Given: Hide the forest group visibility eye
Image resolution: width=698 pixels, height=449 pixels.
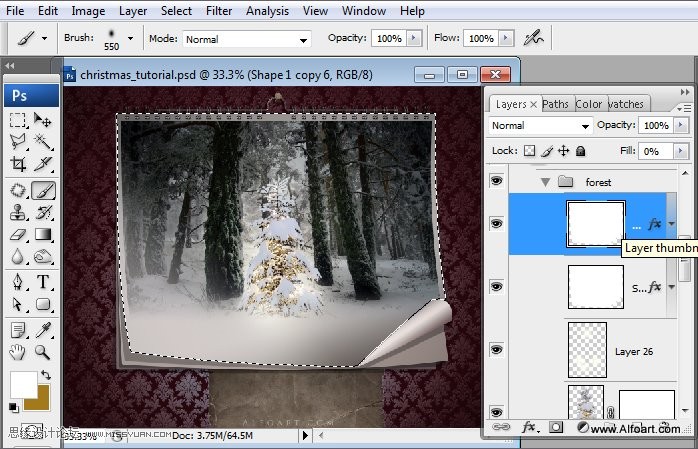Looking at the screenshot, I should [x=497, y=182].
